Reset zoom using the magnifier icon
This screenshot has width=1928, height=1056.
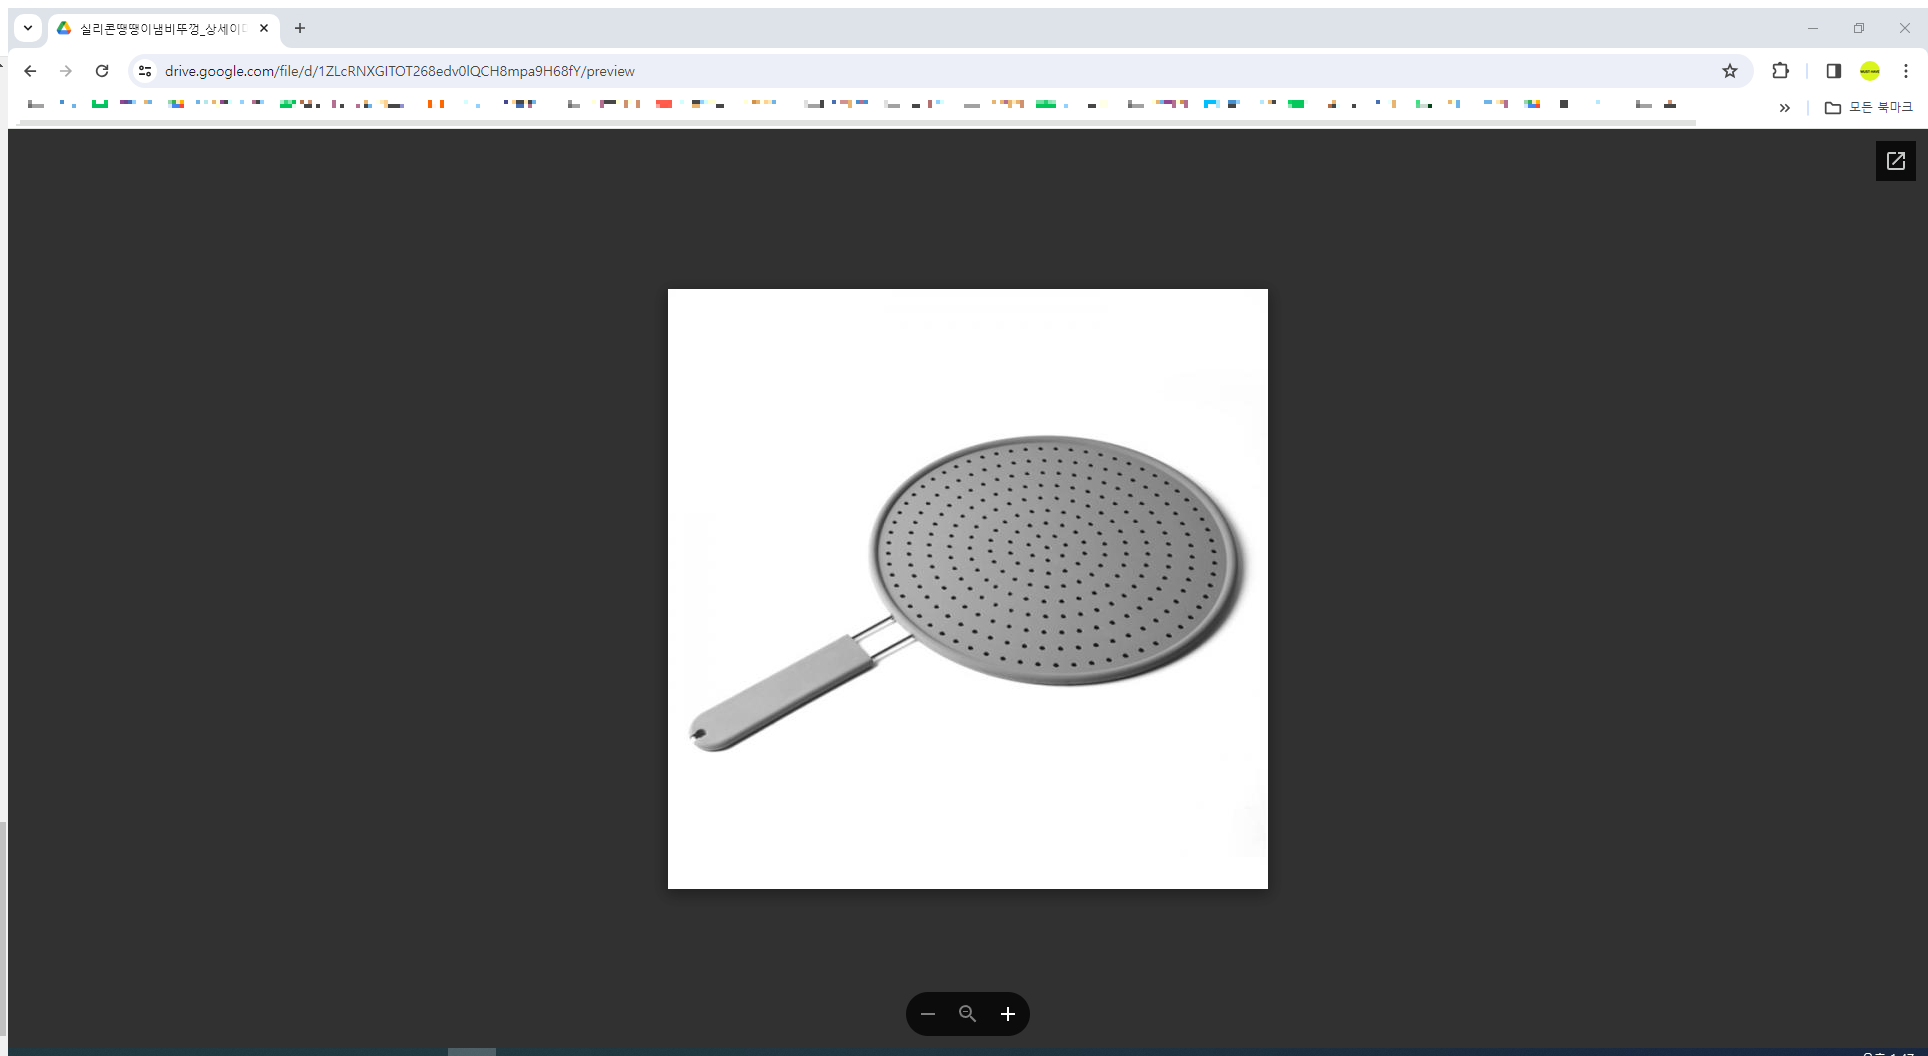967,1014
